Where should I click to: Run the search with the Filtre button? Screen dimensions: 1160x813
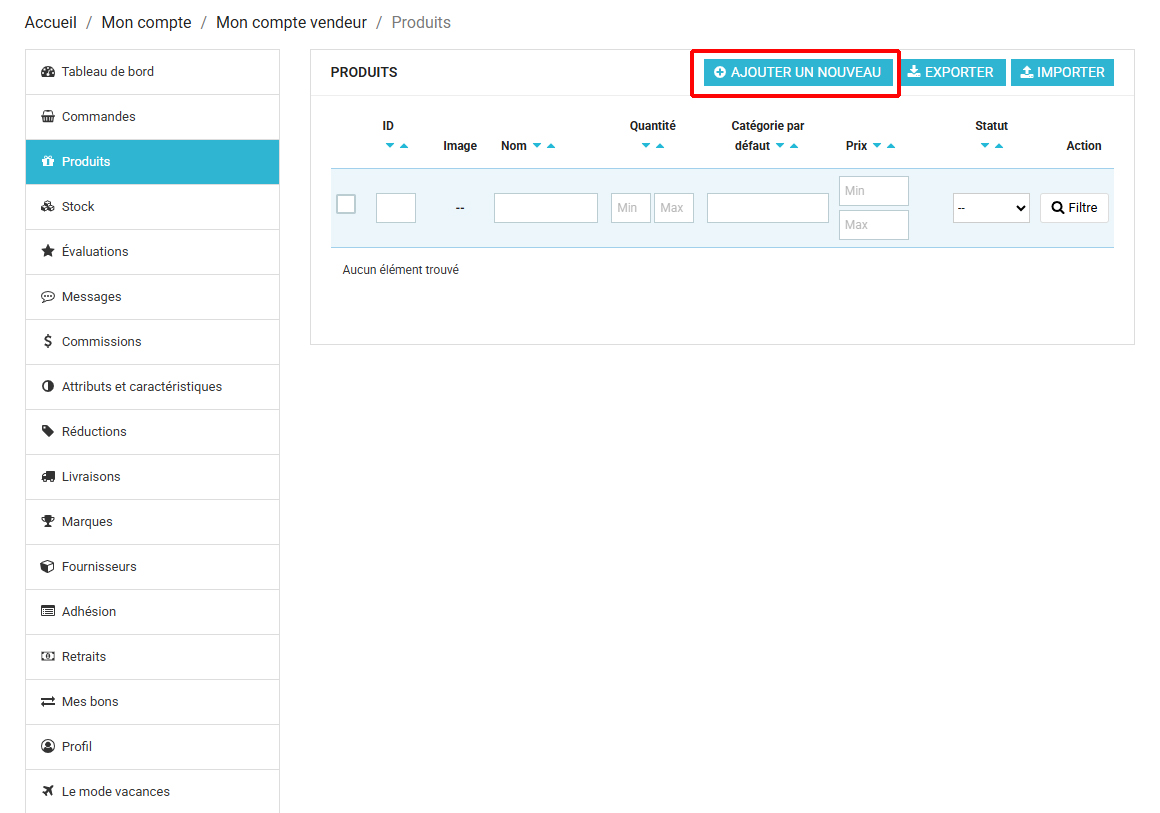(1074, 208)
